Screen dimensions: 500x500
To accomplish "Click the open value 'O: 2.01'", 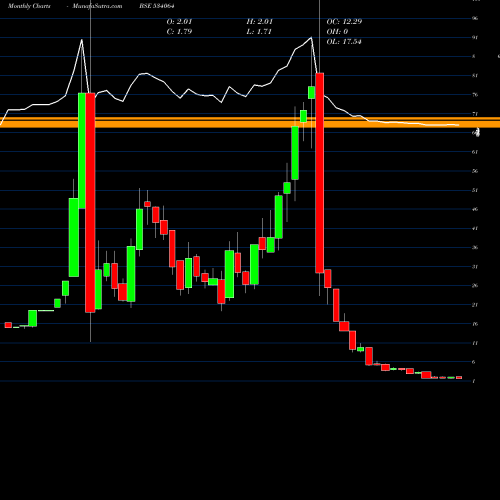I will [180, 22].
